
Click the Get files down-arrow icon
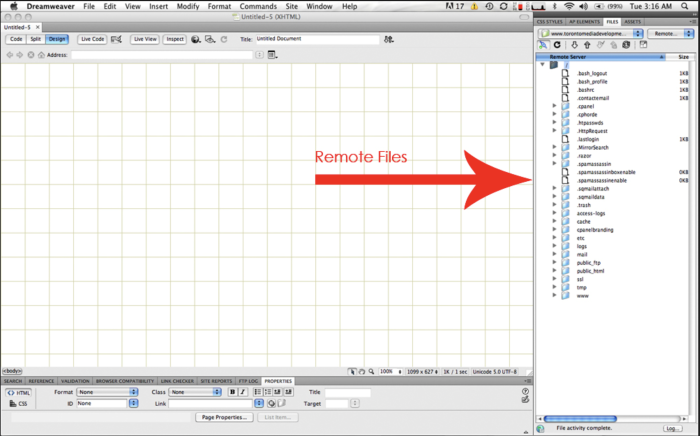click(573, 45)
